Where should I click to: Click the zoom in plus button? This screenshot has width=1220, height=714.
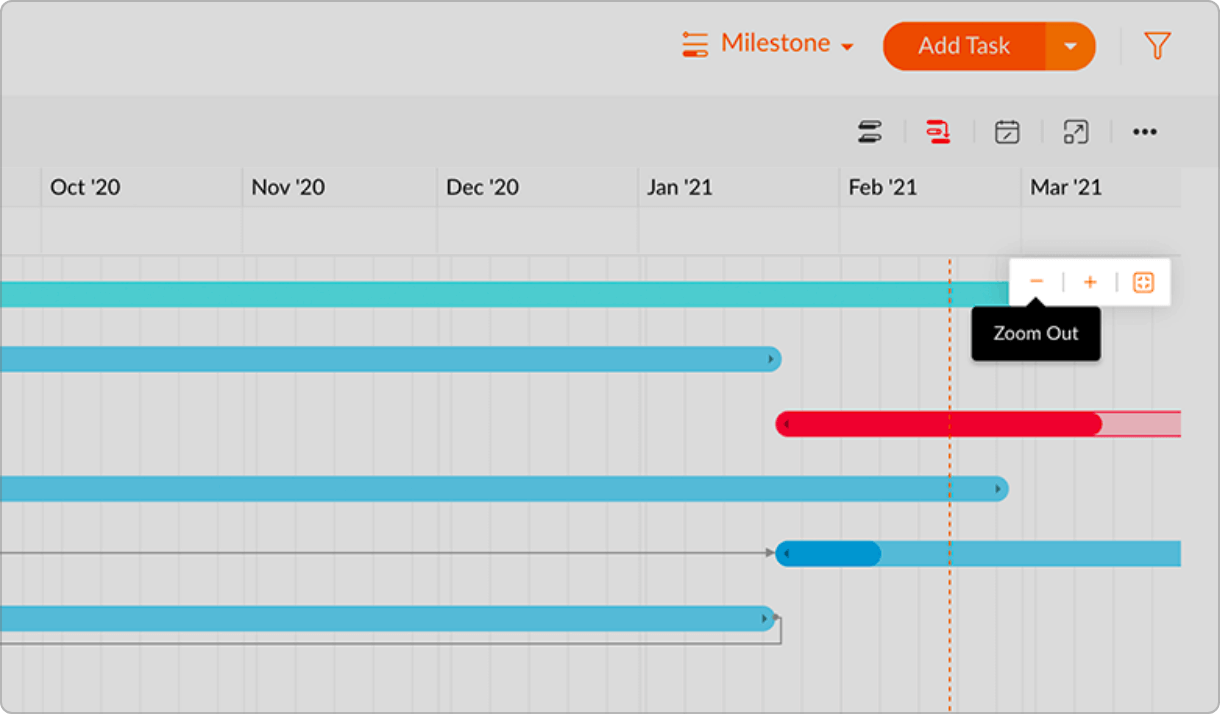(1090, 283)
